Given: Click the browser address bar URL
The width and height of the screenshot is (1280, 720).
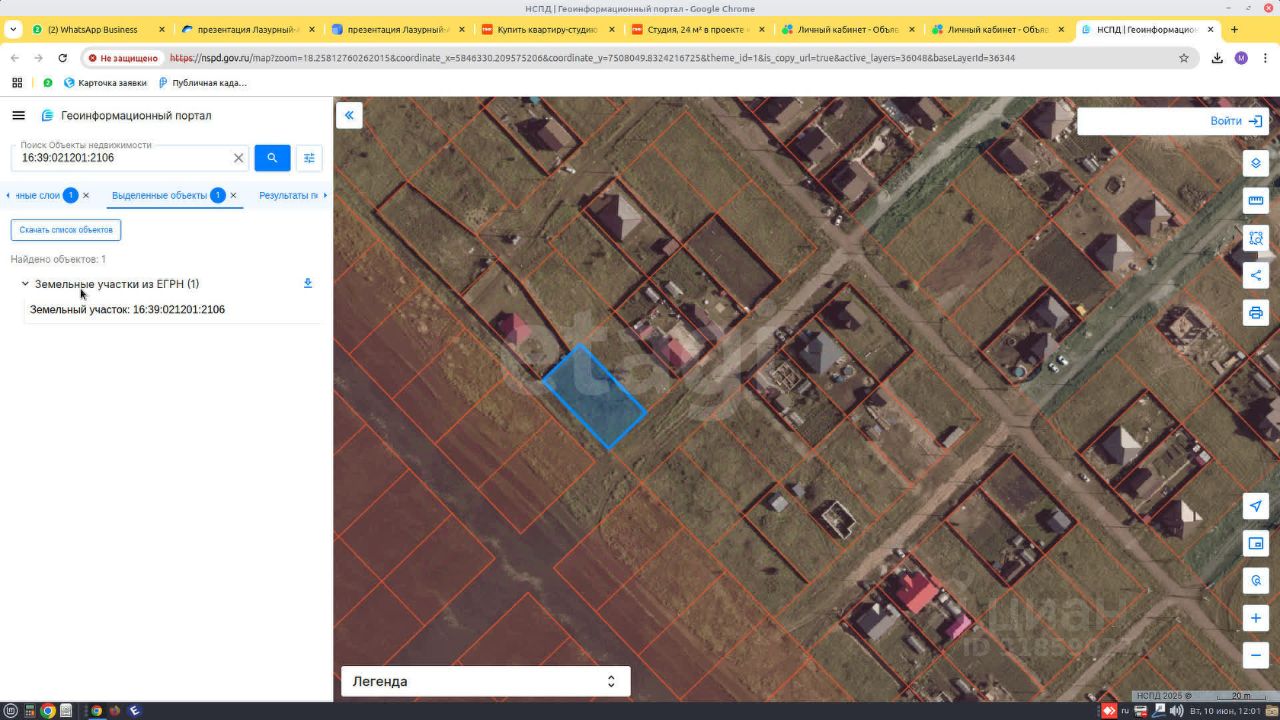Looking at the screenshot, I should (x=592, y=58).
